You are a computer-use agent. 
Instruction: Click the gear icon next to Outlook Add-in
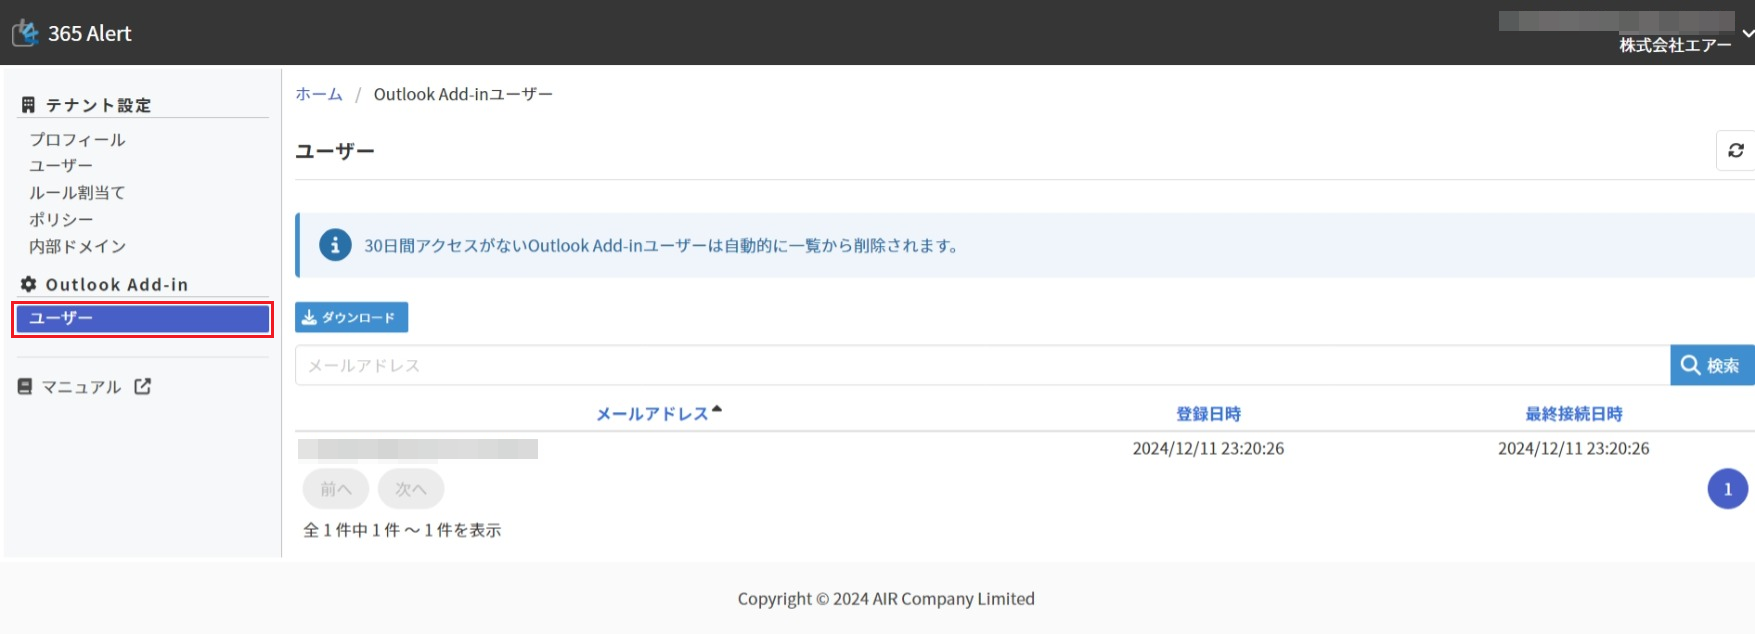pyautogui.click(x=29, y=284)
